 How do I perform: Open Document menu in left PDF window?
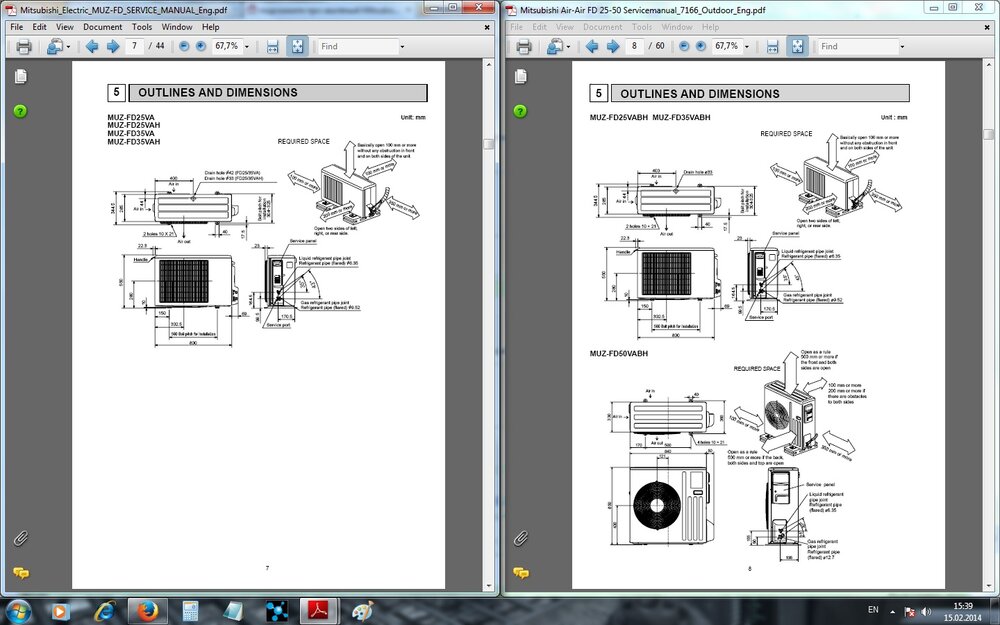[102, 27]
